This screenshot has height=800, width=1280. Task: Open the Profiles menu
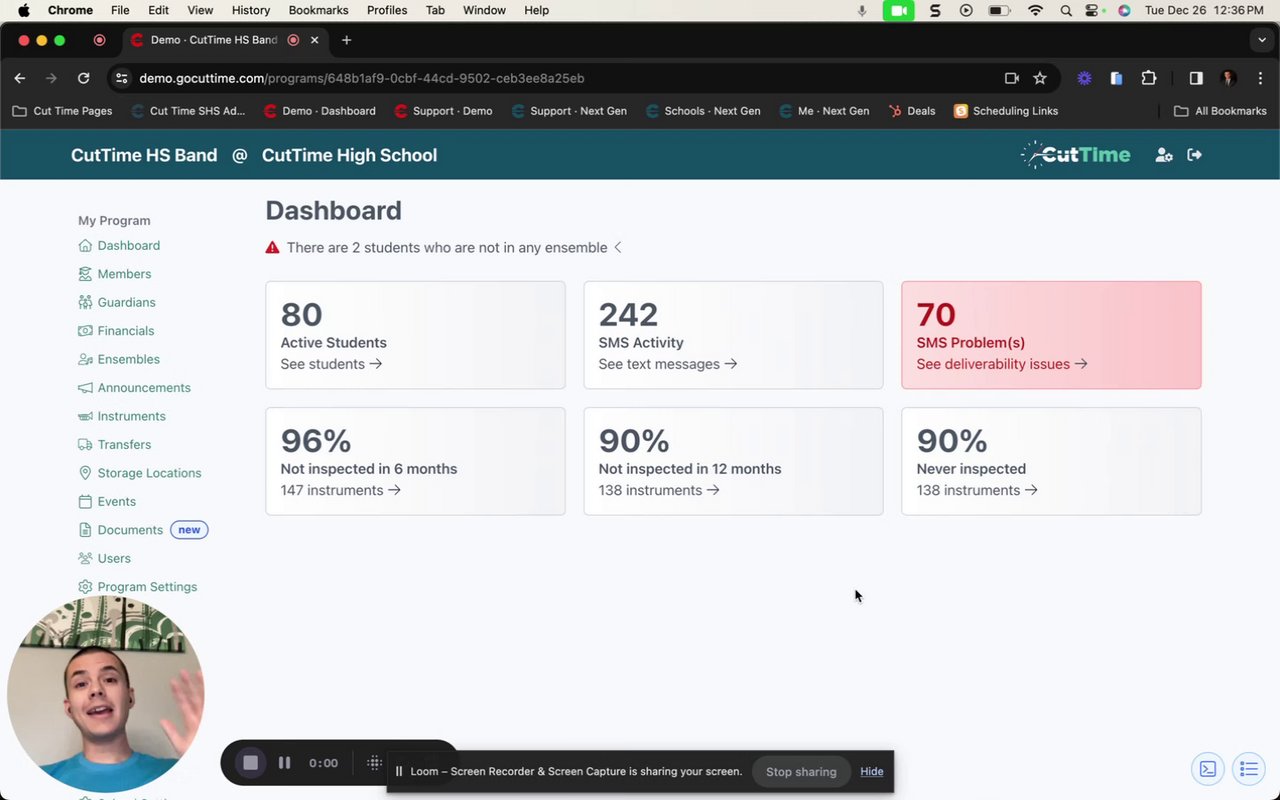(387, 10)
